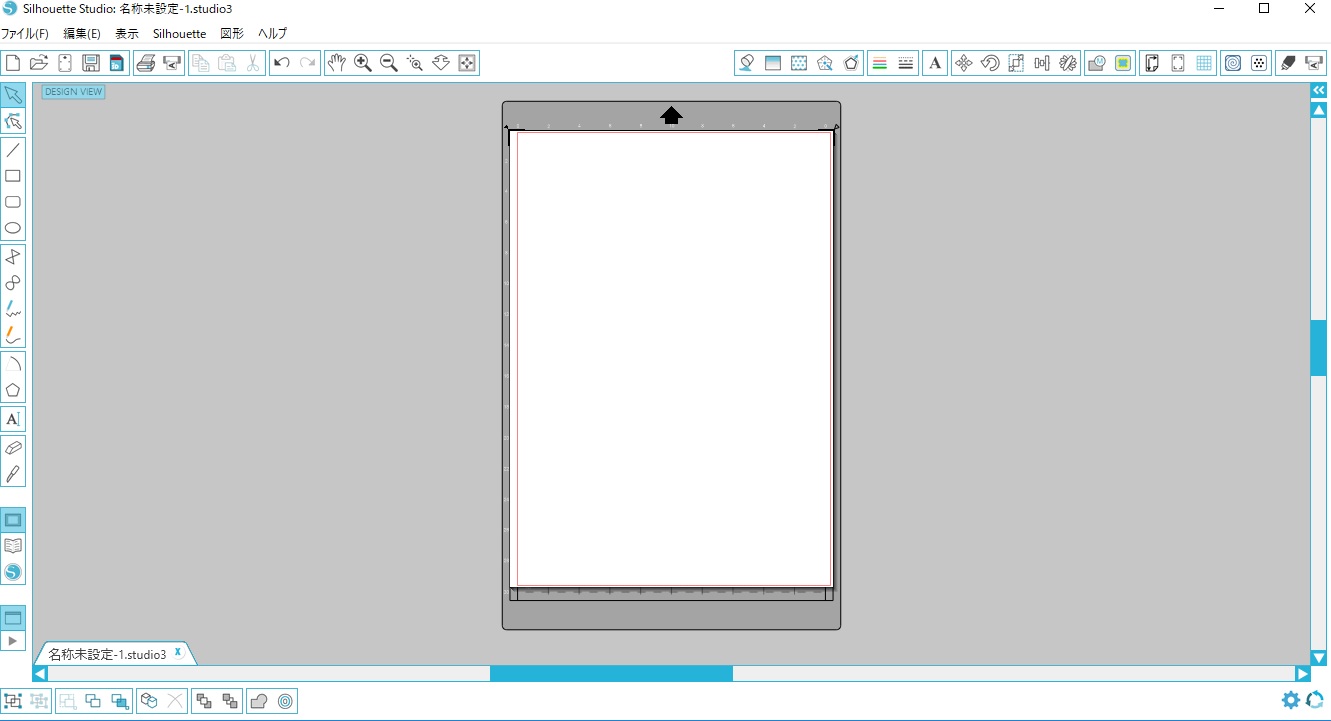
Task: Click the Undo button
Action: (x=281, y=62)
